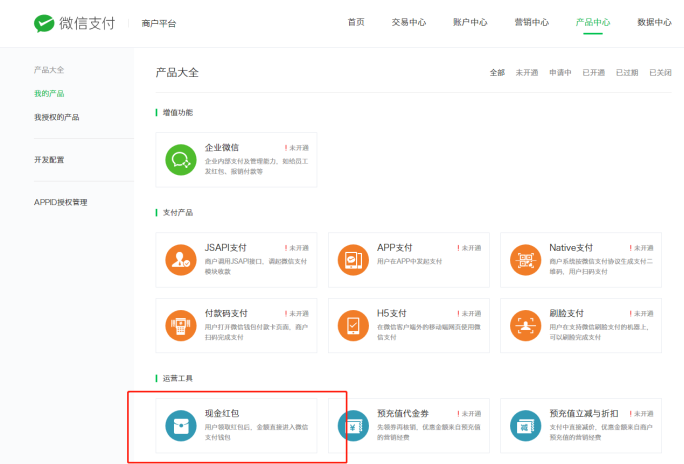Filter products by 申请中

click(560, 72)
